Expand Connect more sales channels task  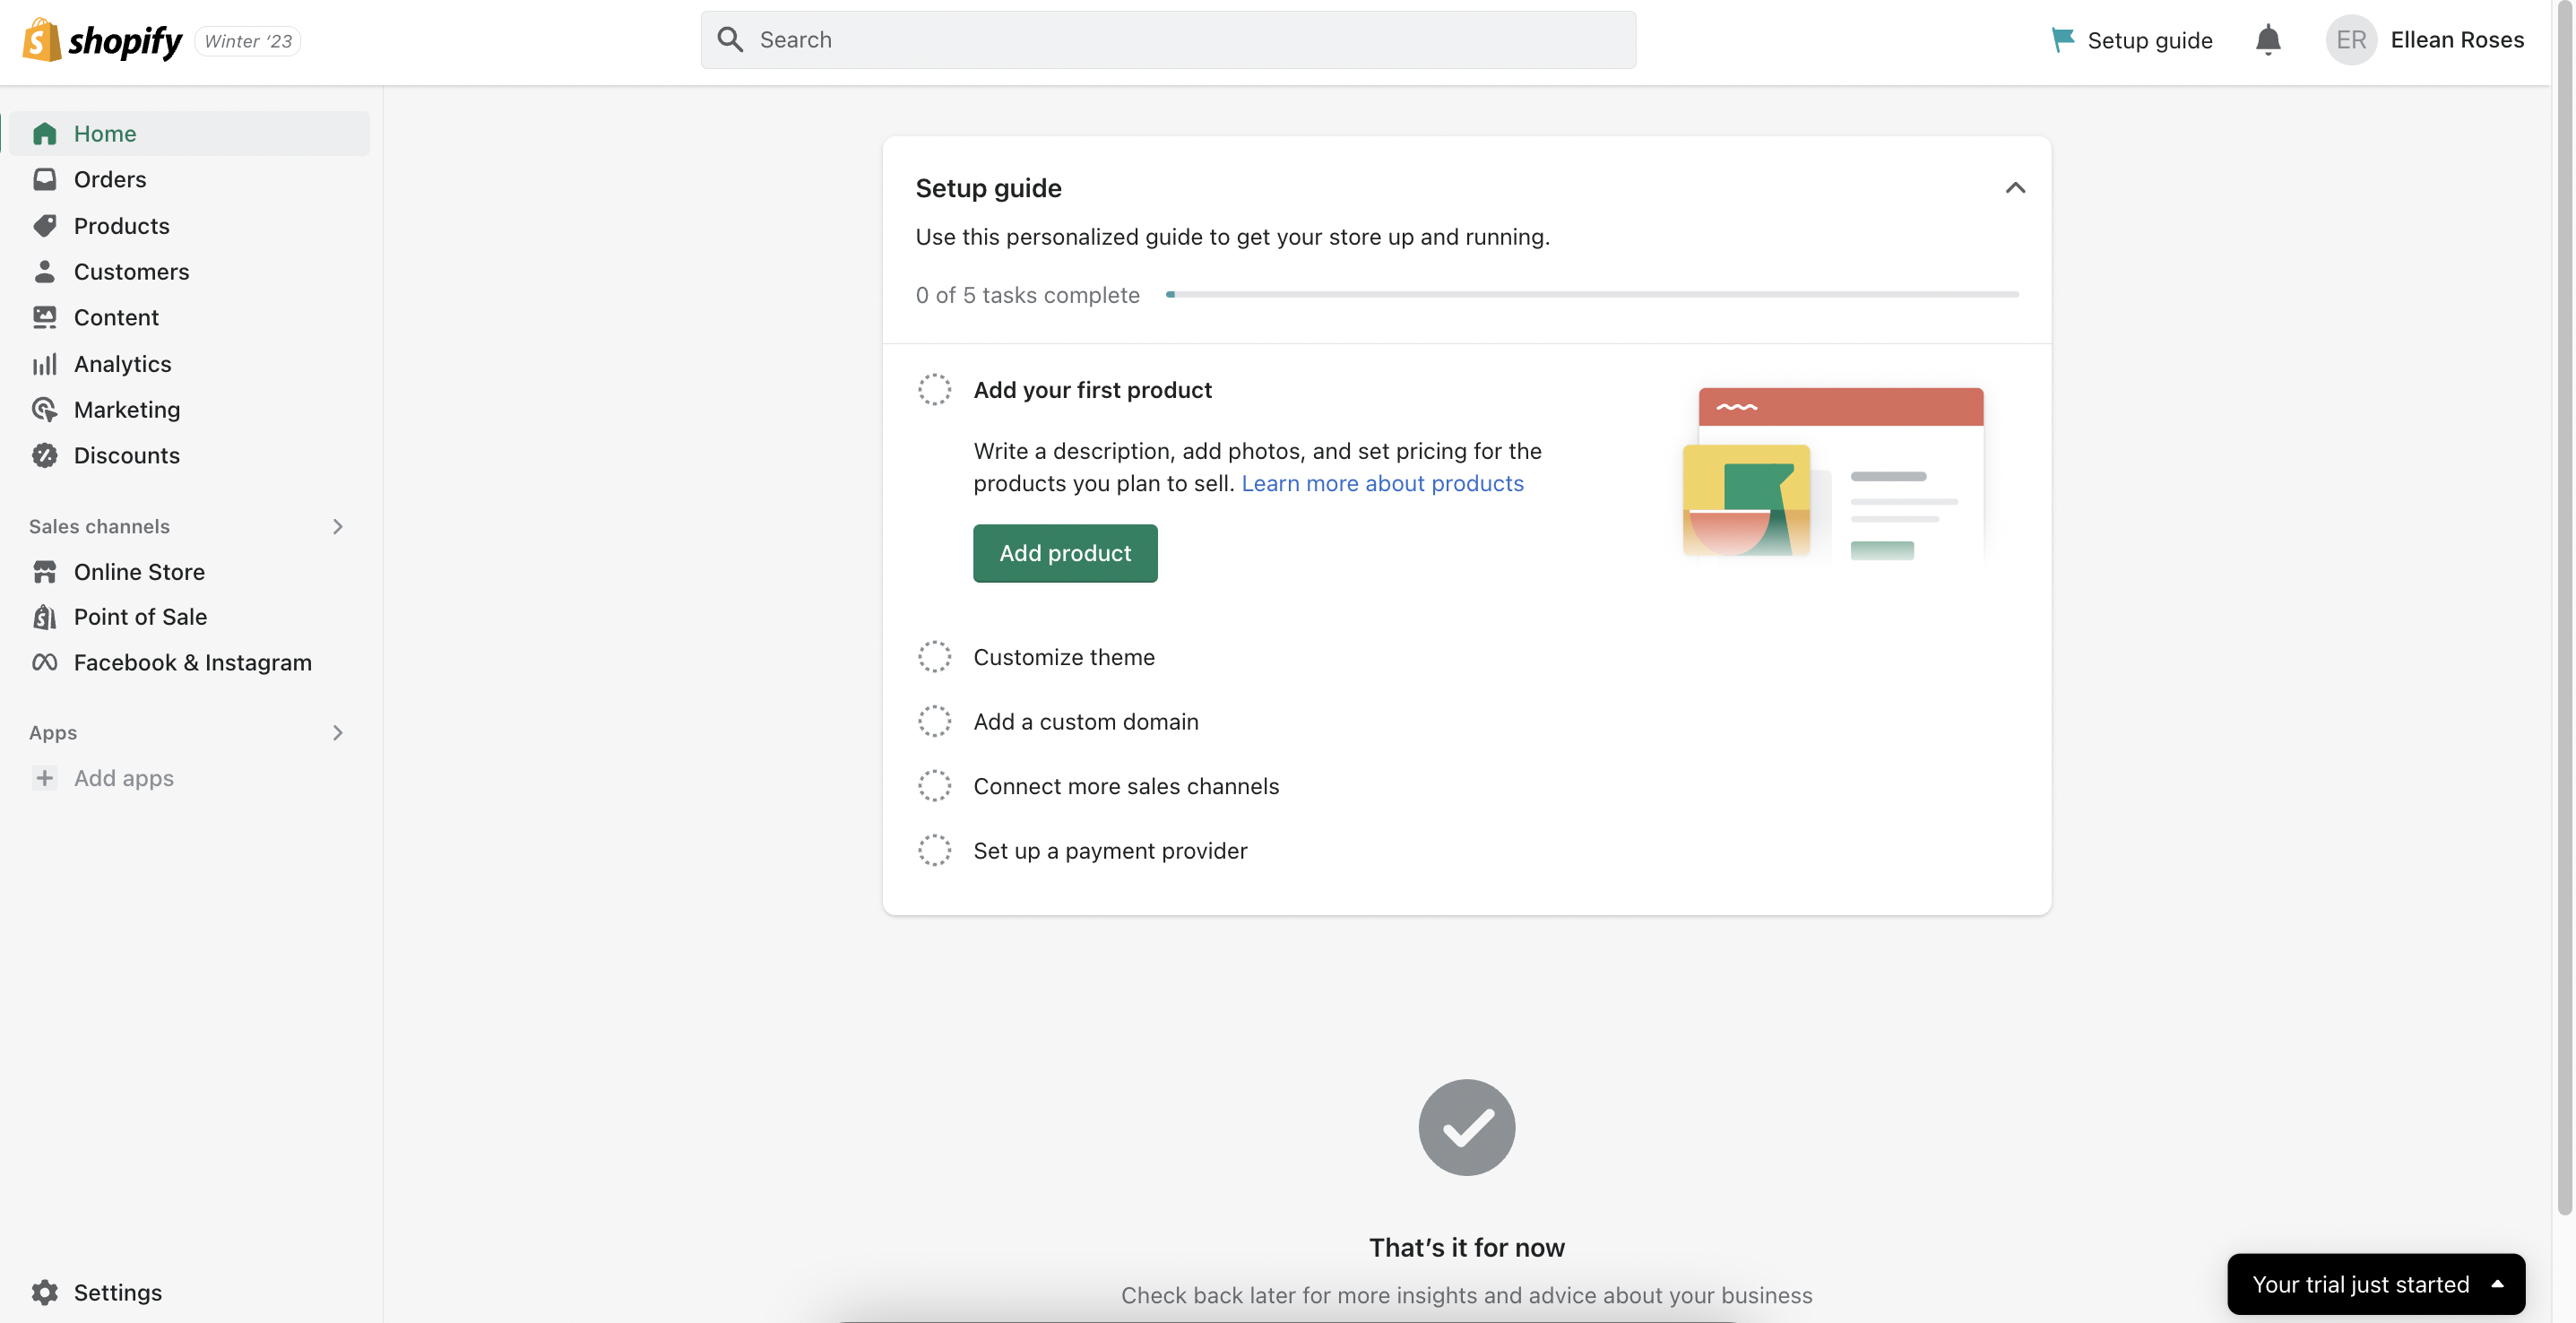pos(1126,785)
